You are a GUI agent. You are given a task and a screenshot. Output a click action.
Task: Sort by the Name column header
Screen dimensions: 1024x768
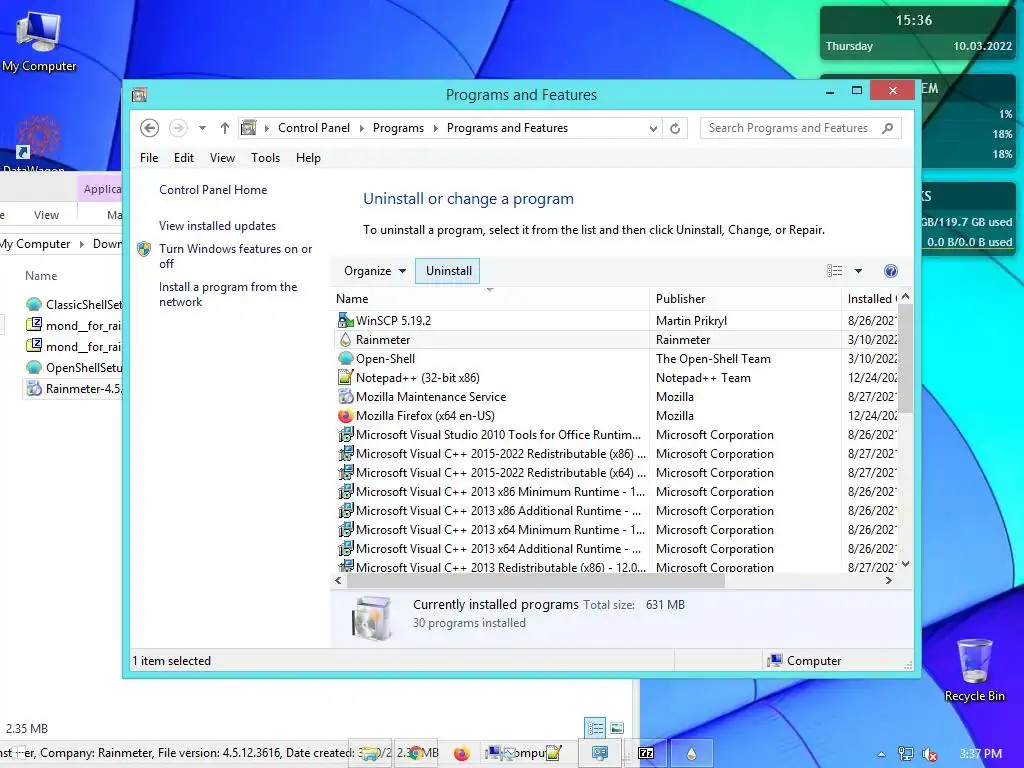click(x=490, y=298)
